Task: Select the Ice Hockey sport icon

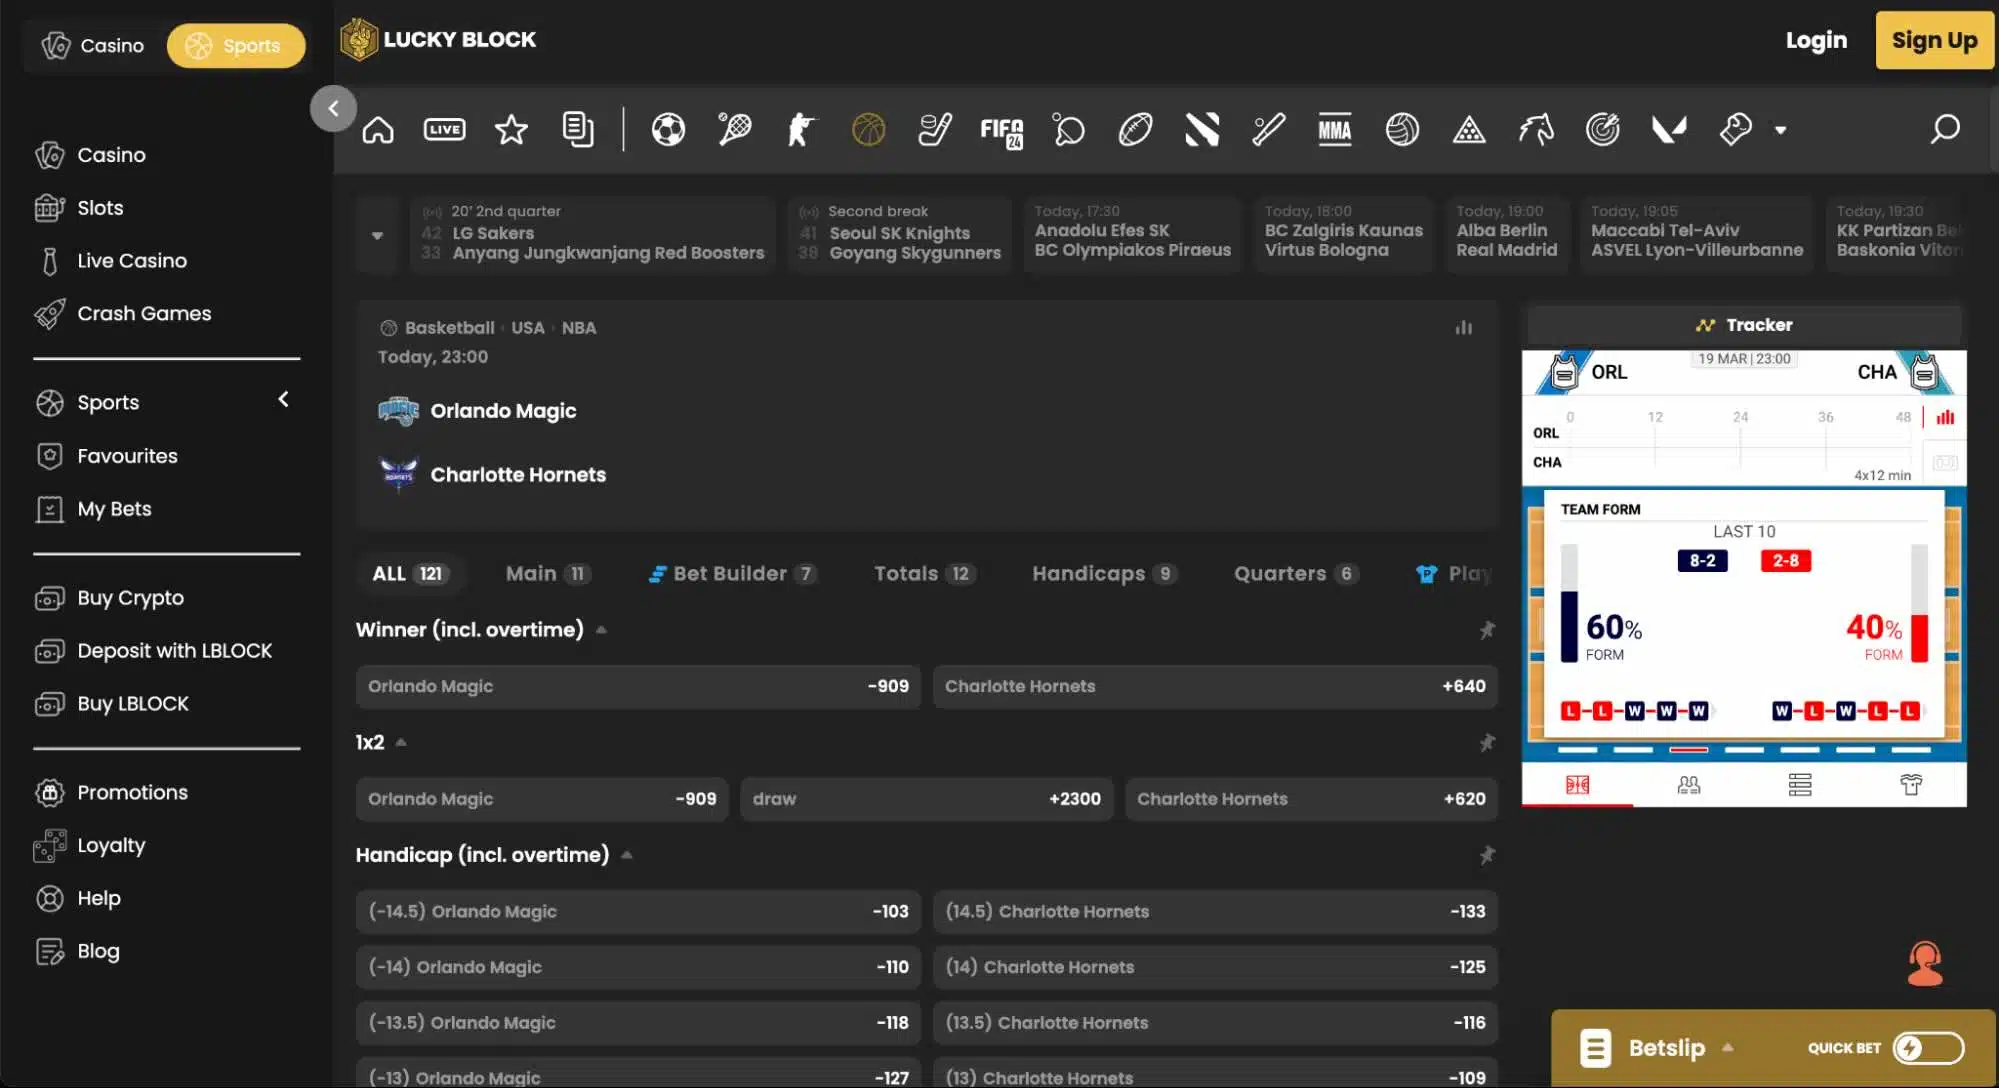Action: [935, 130]
